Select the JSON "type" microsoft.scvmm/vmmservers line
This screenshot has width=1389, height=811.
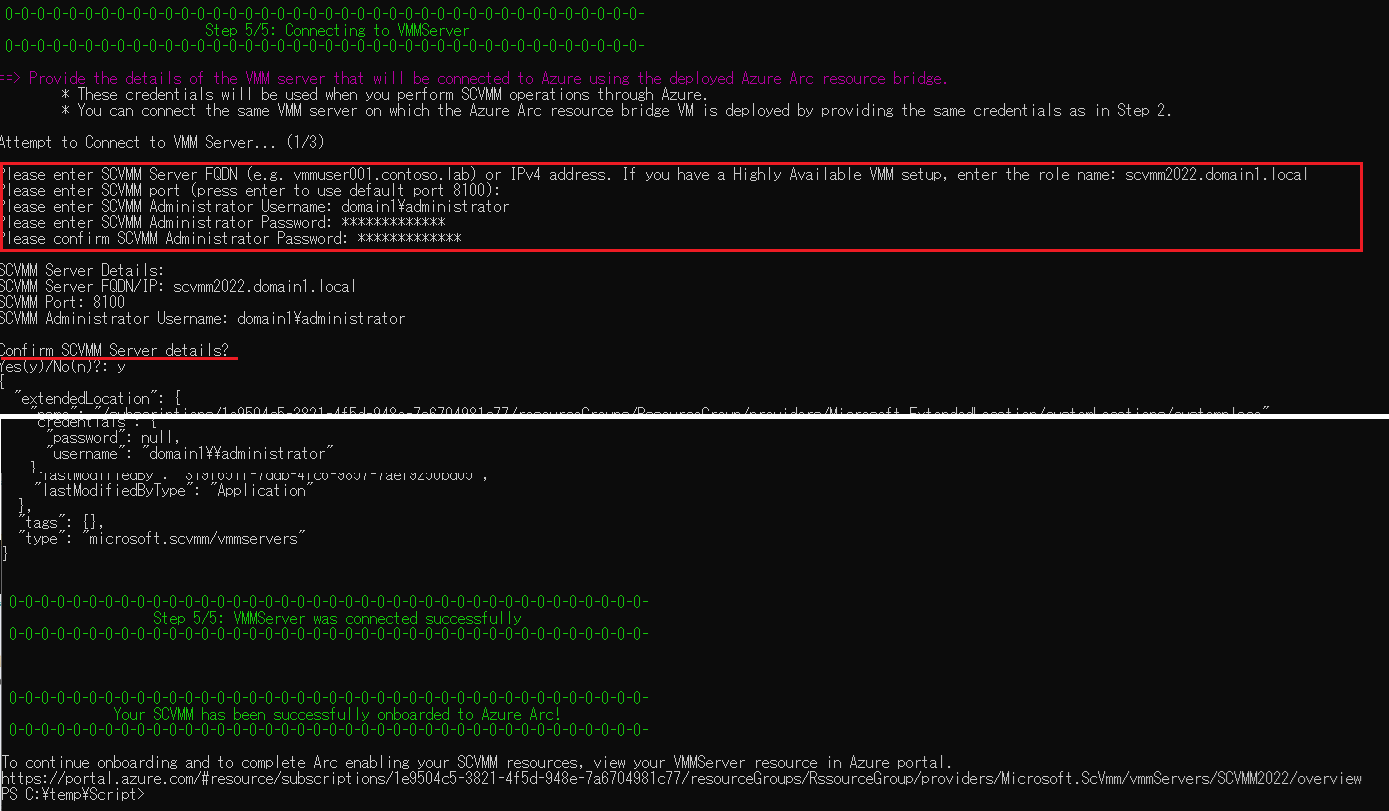[160, 538]
